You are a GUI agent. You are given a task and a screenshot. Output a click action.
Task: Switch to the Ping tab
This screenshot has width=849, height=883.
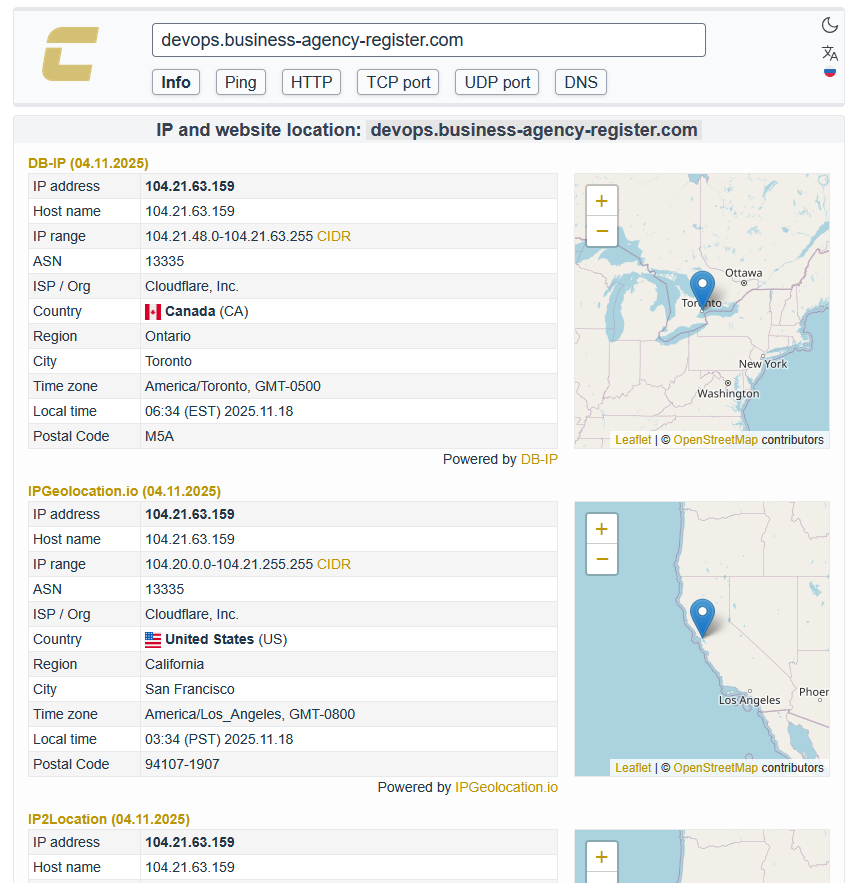click(x=240, y=82)
